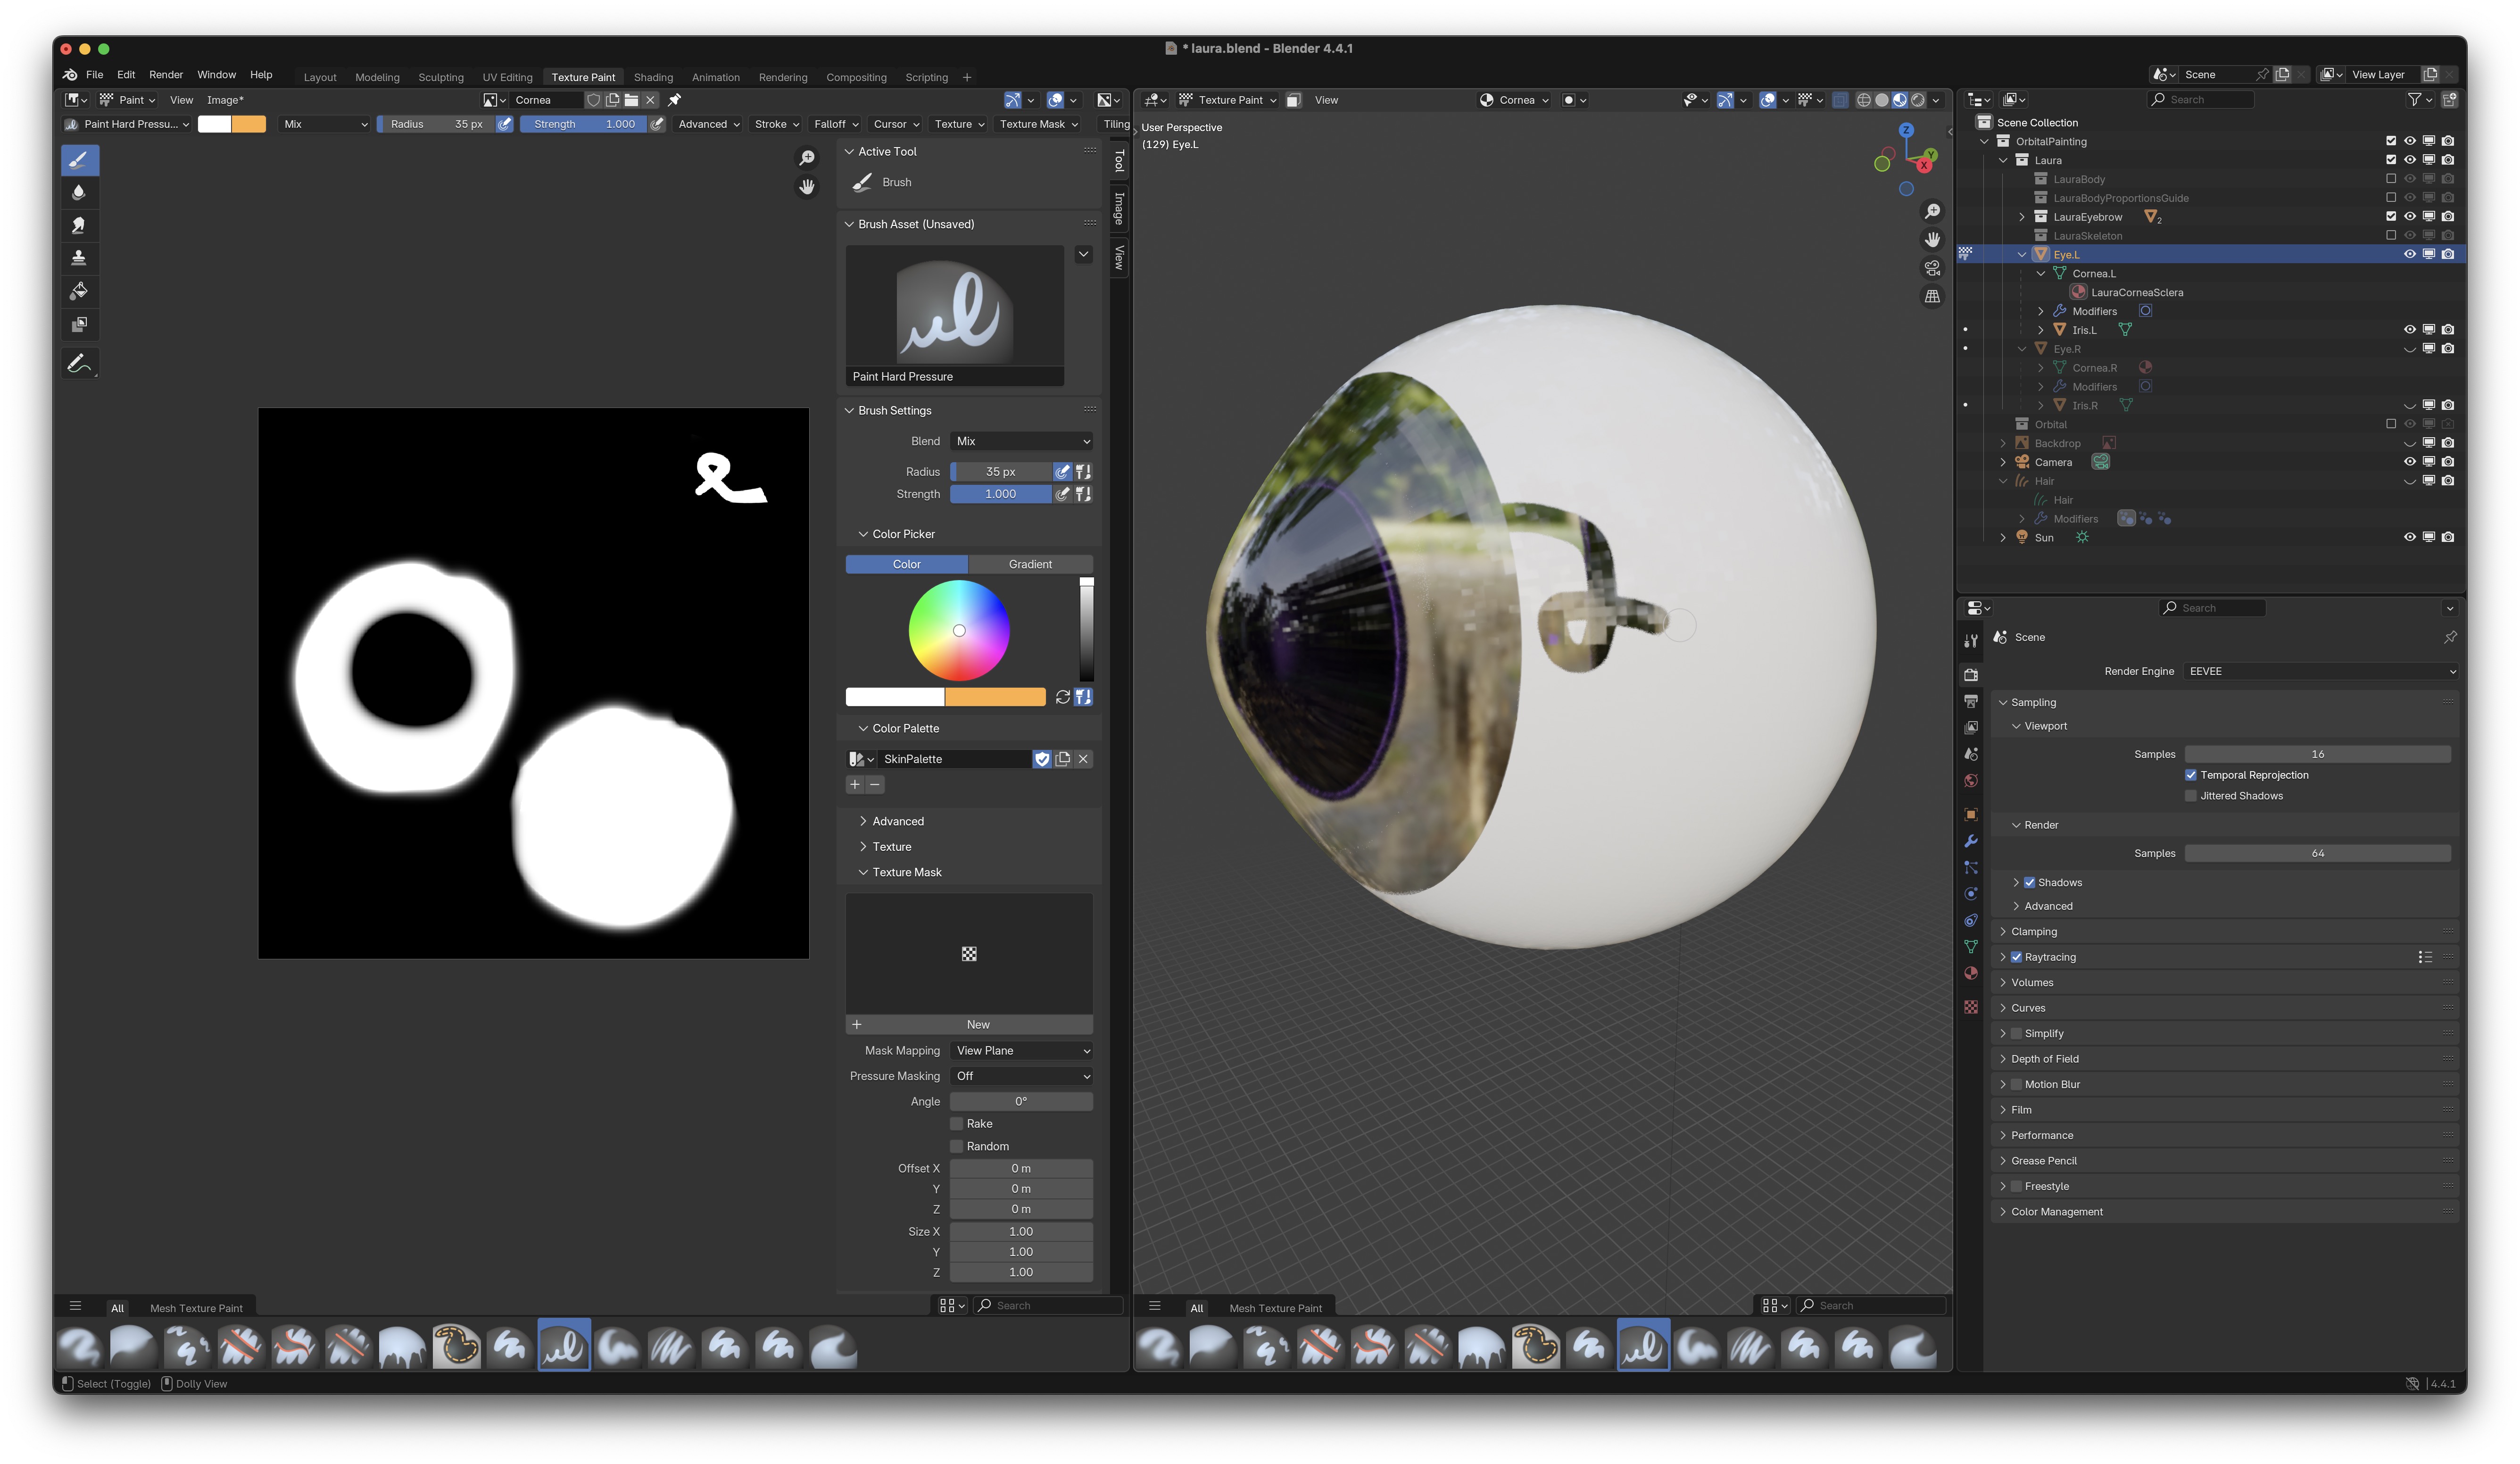Disable Temporal Reprojection checkbox

tap(2190, 775)
